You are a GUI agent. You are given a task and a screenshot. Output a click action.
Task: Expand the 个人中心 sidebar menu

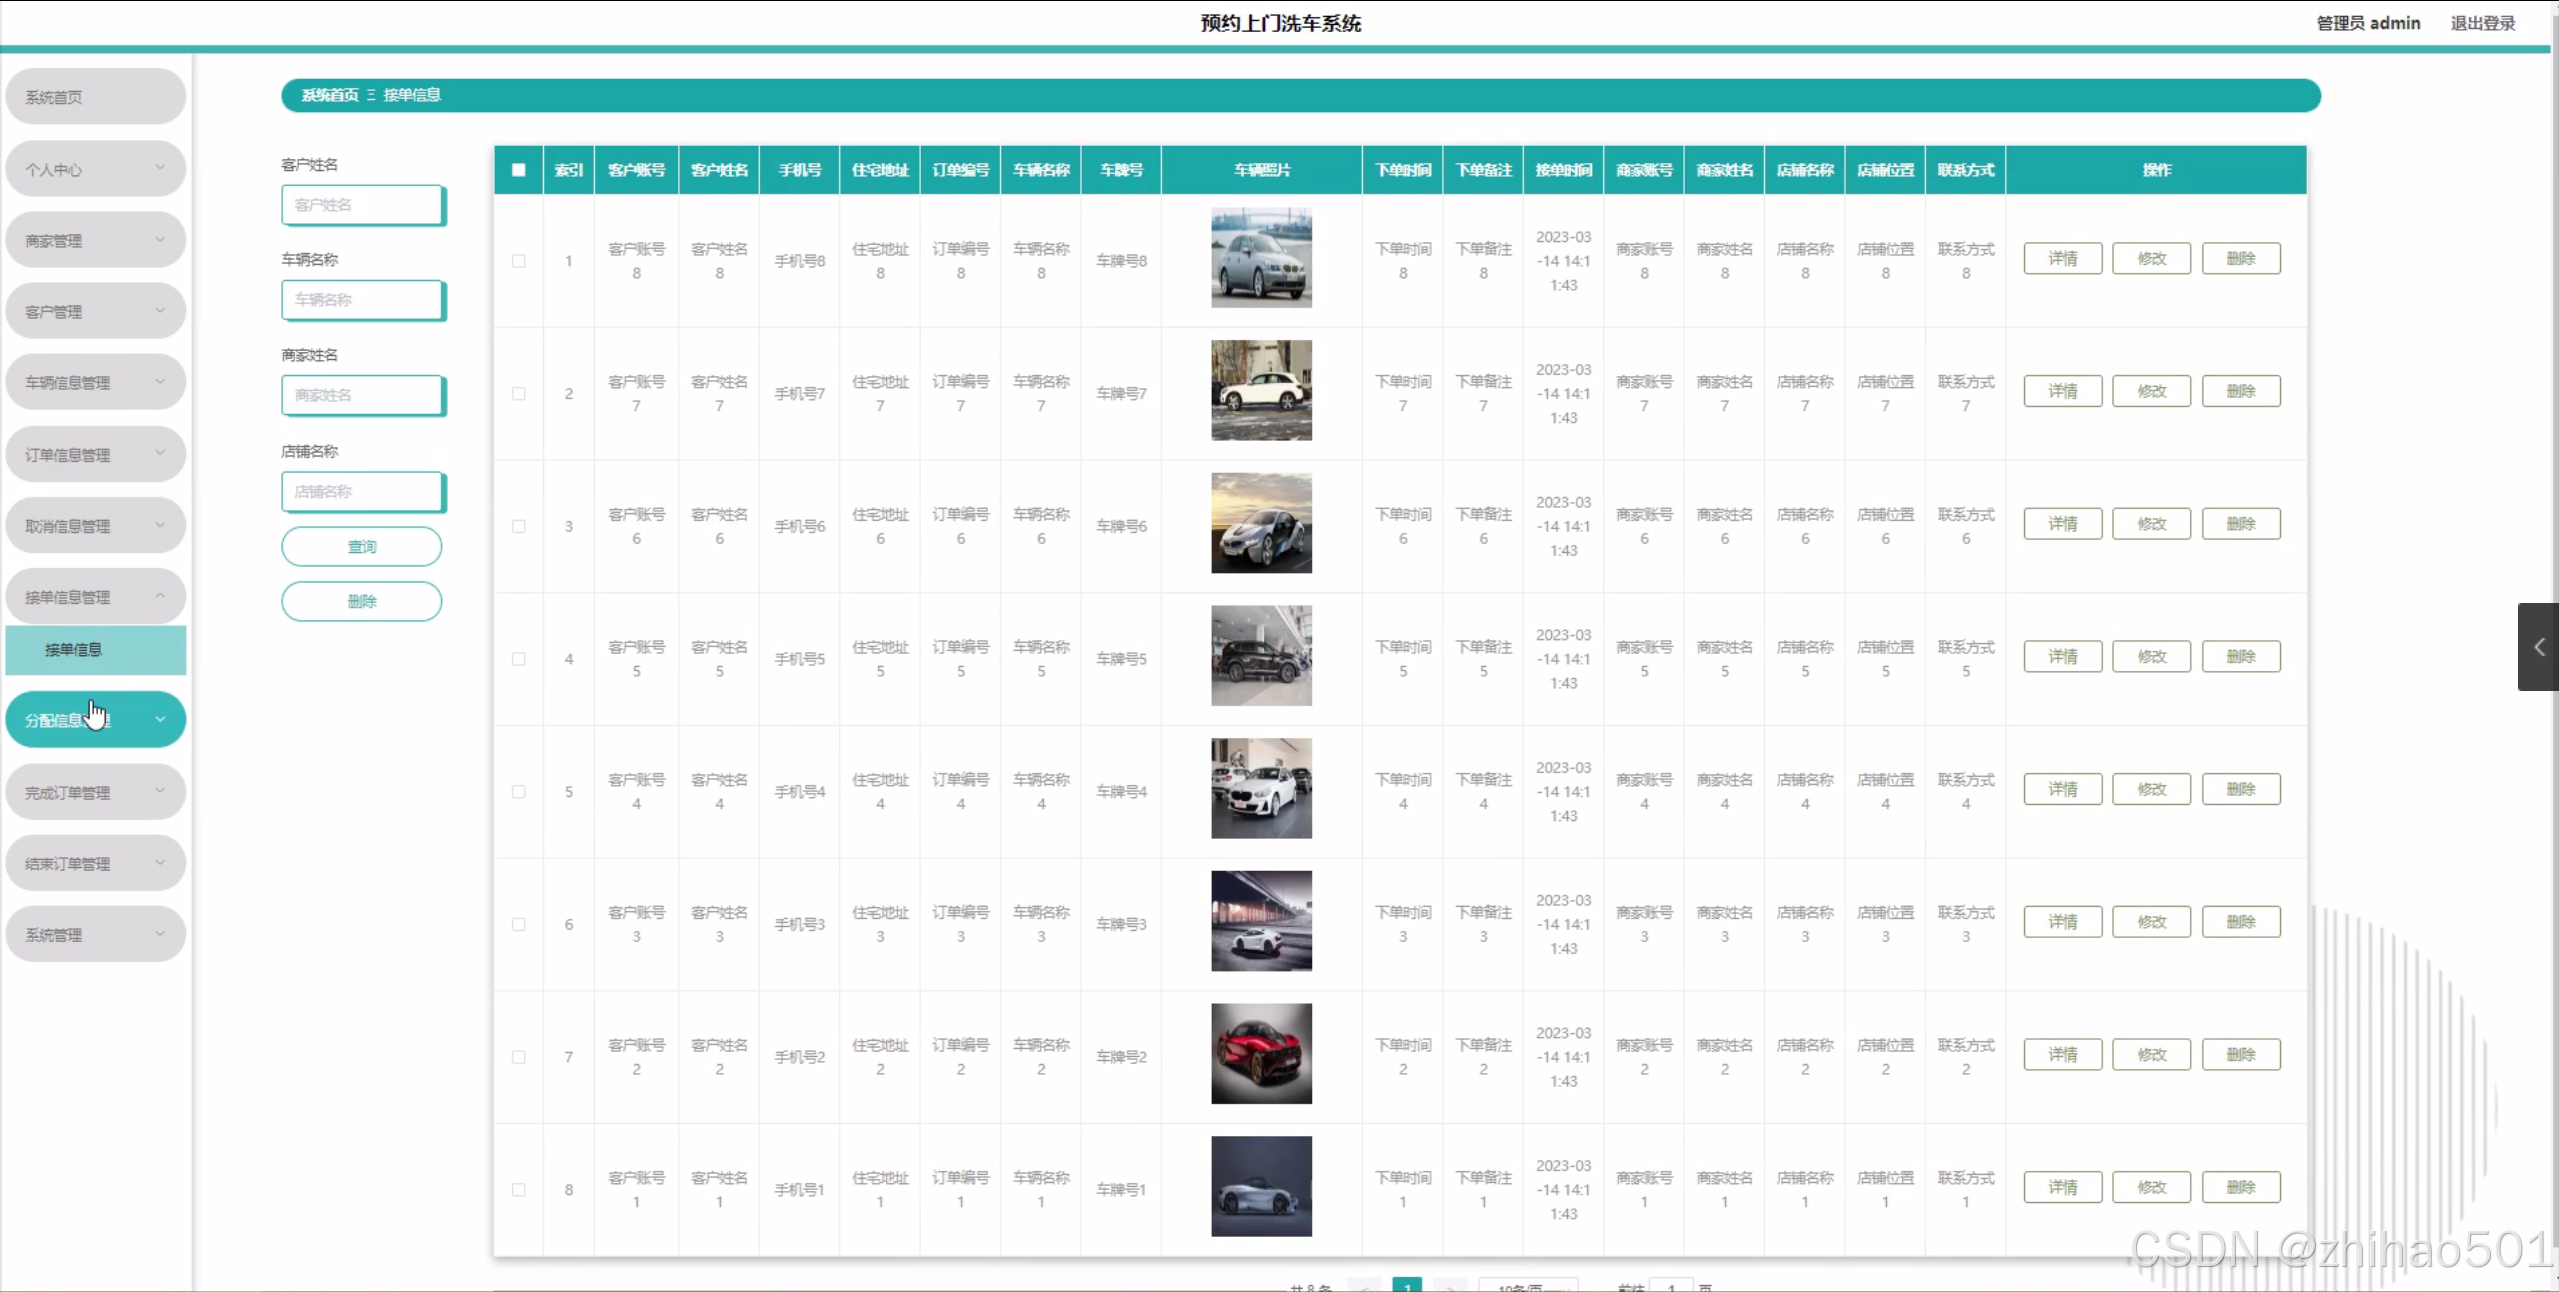coord(95,169)
